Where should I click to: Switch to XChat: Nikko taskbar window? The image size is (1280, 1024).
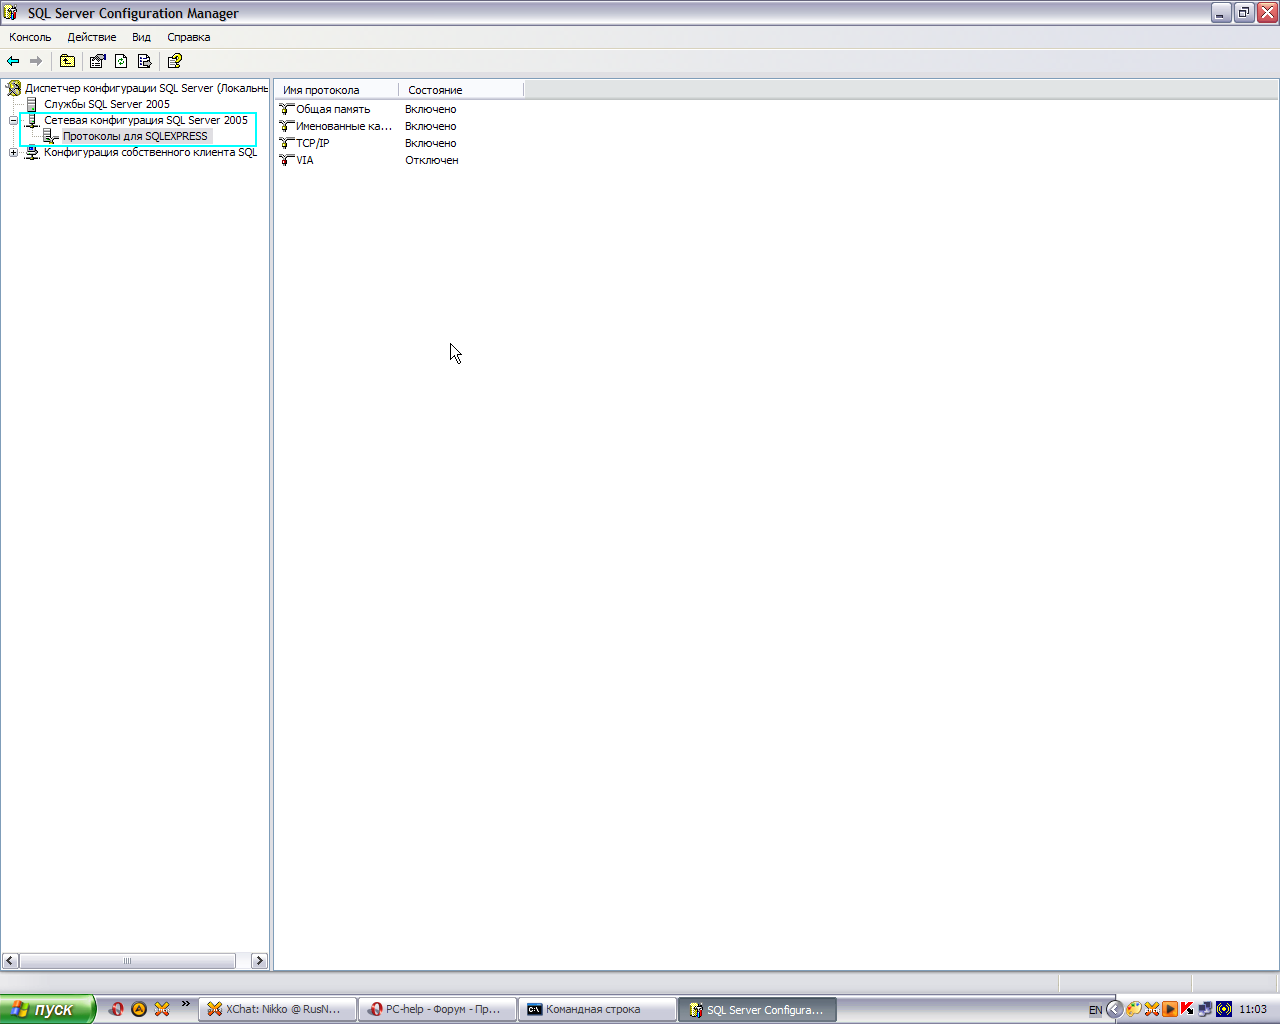(278, 1009)
